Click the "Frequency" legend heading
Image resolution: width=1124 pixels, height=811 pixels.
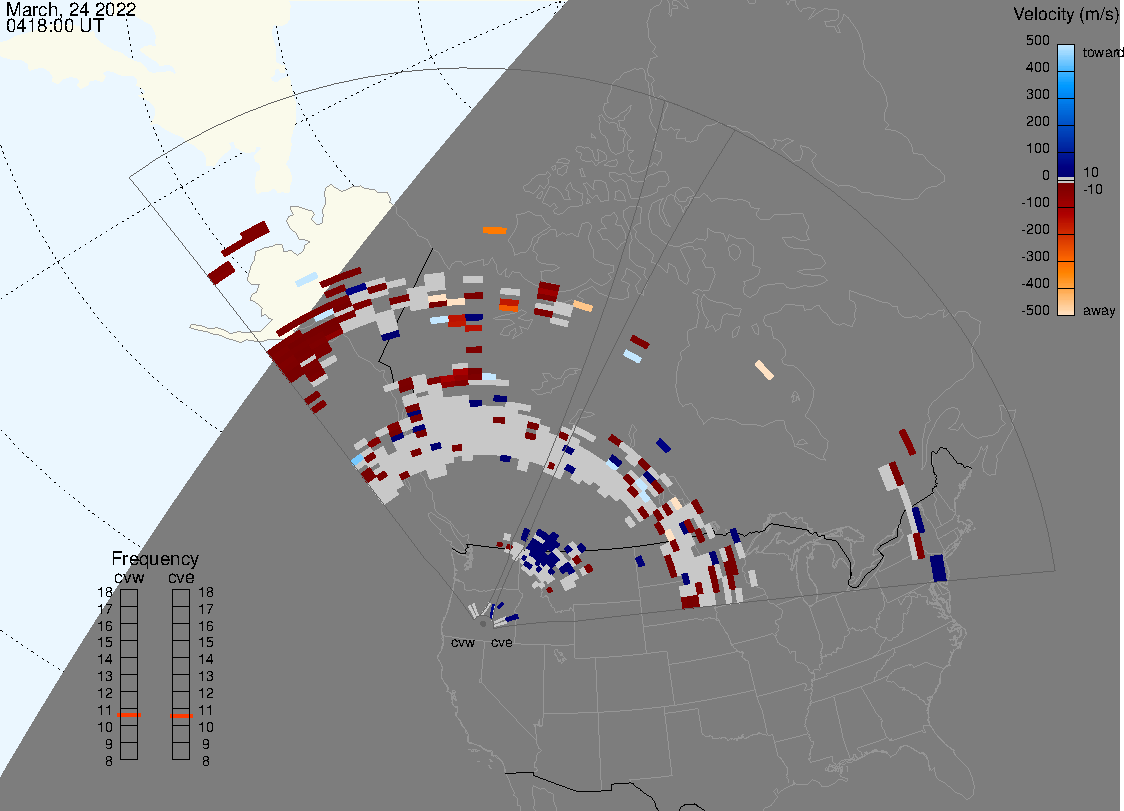click(155, 559)
